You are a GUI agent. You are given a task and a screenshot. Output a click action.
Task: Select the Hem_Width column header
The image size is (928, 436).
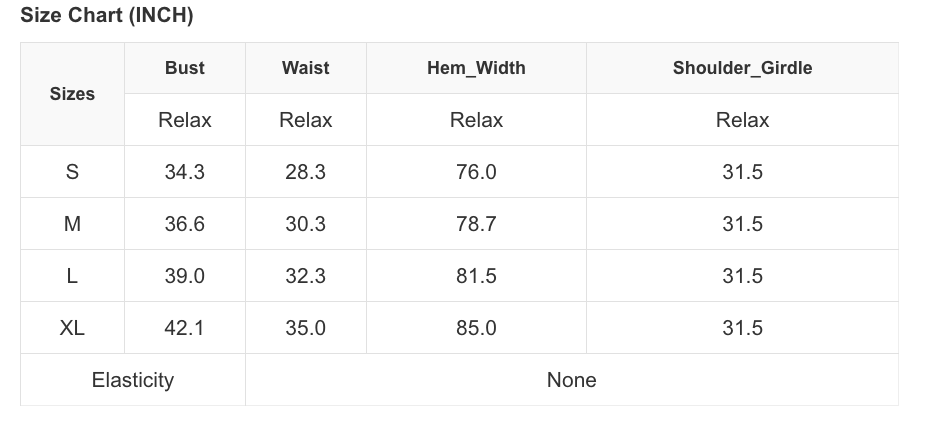tap(475, 68)
